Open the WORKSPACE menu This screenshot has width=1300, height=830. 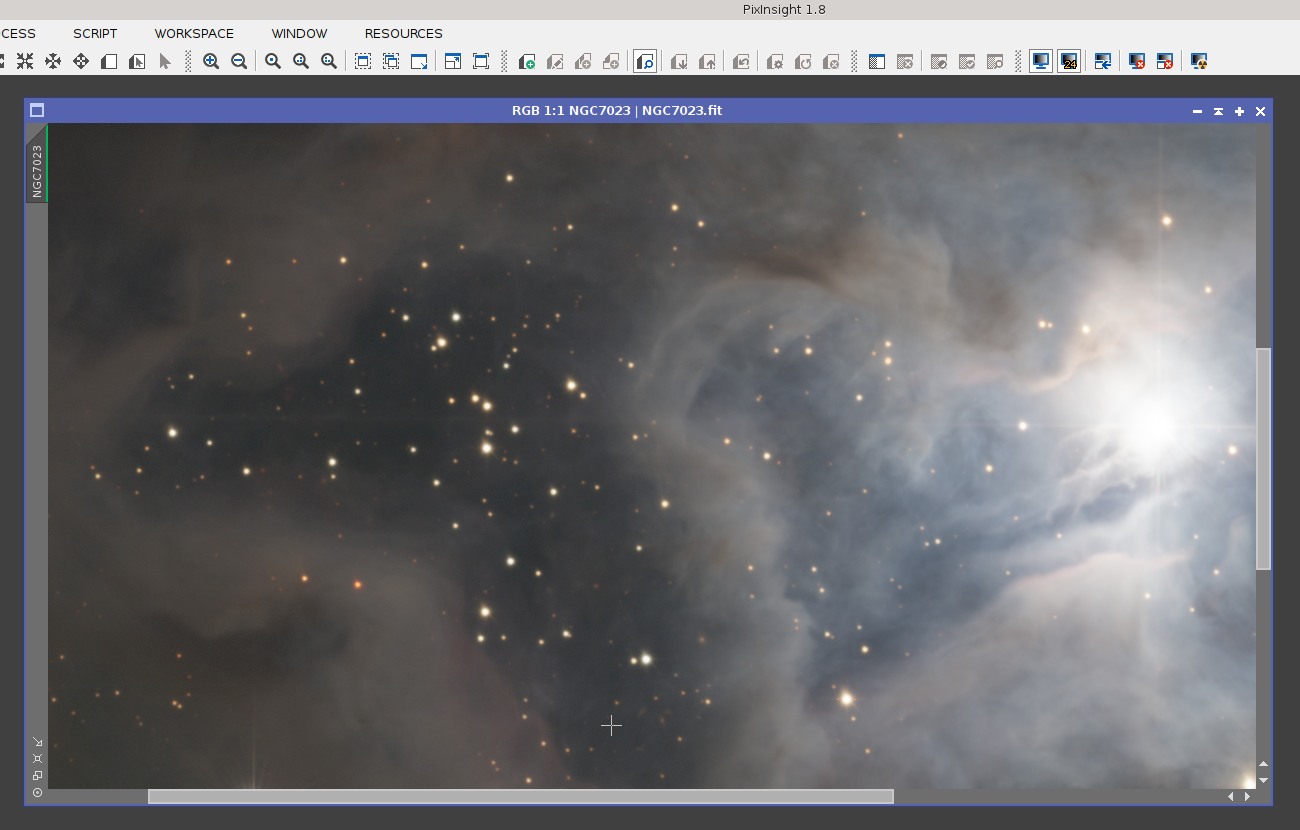coord(194,33)
